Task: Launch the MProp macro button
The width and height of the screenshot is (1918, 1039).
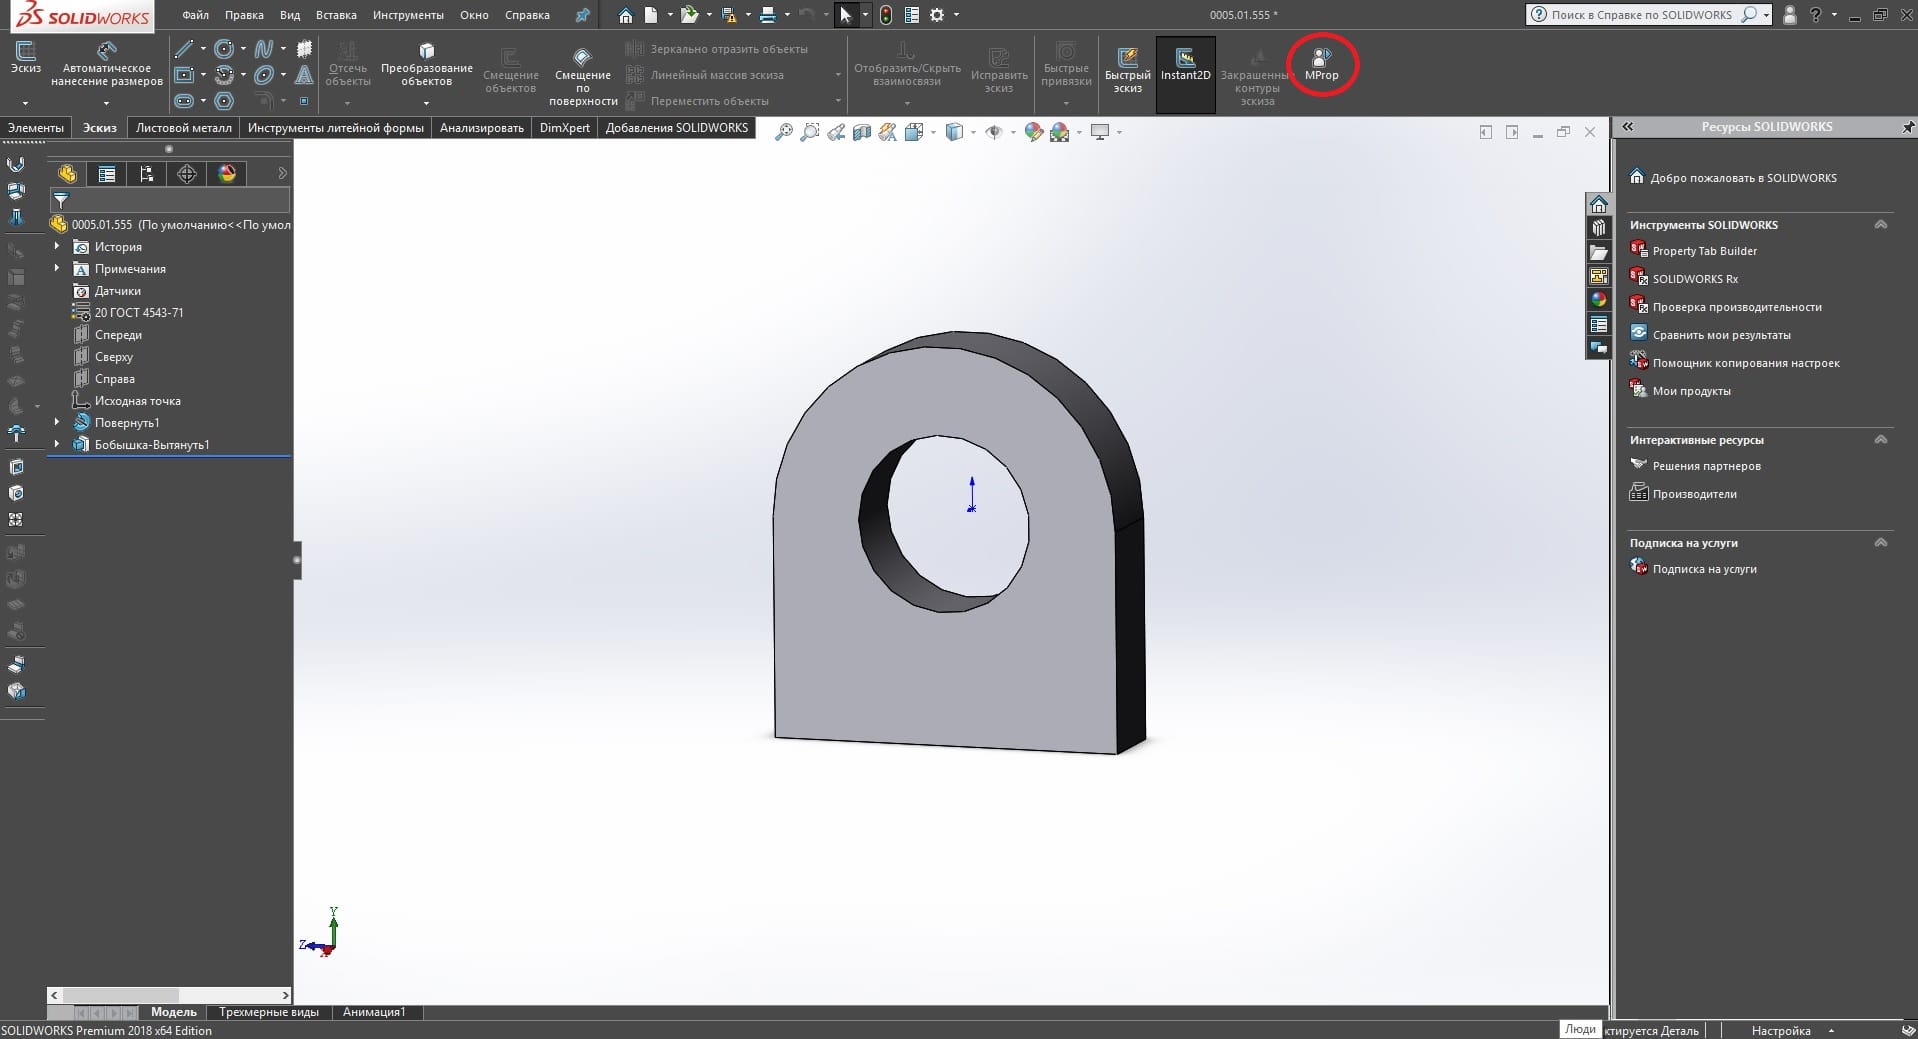Action: click(x=1321, y=65)
